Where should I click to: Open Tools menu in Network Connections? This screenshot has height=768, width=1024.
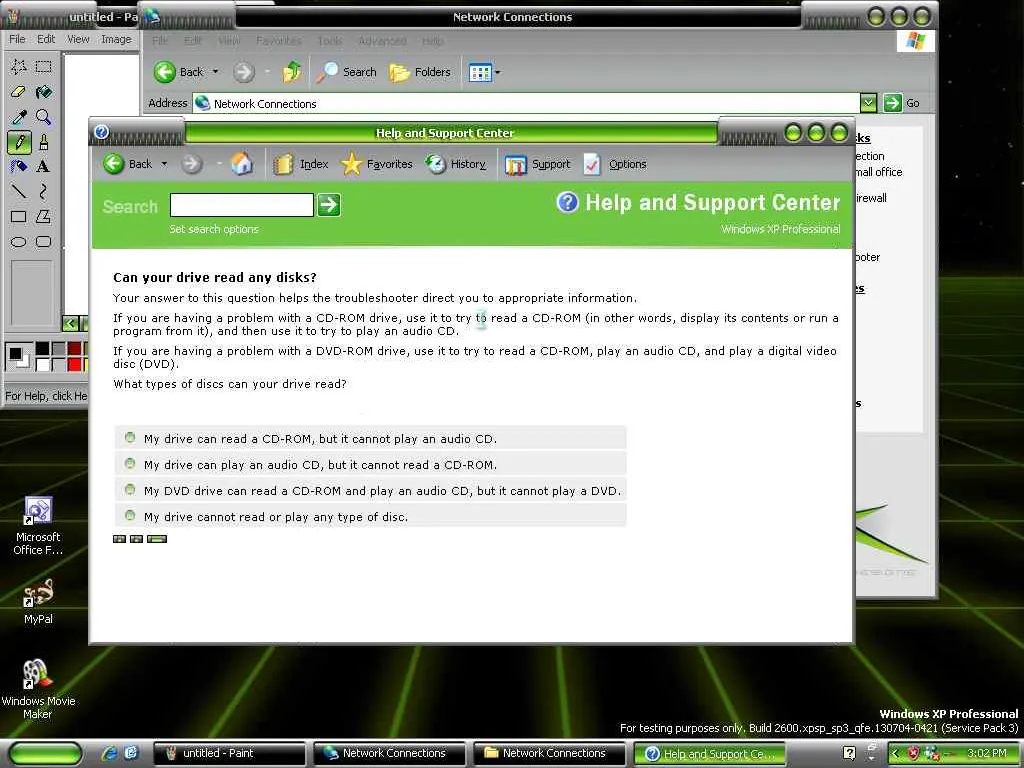click(x=330, y=41)
